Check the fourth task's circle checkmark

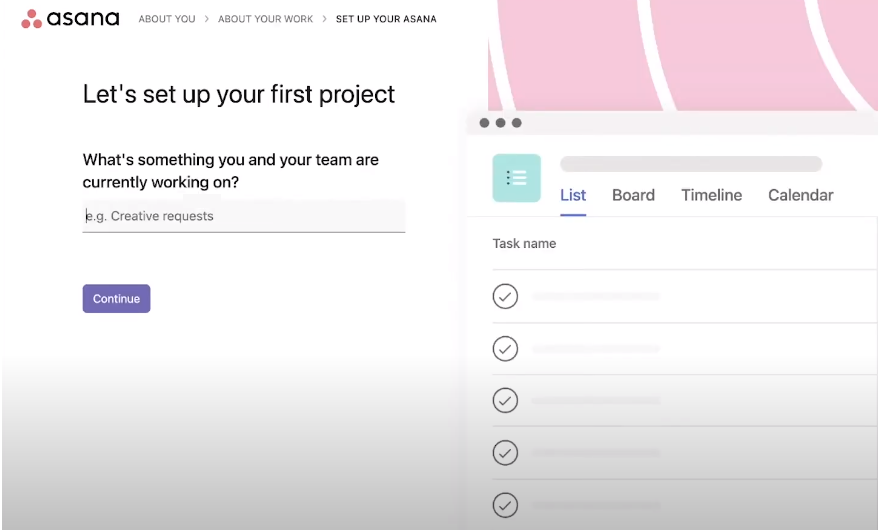coord(506,452)
